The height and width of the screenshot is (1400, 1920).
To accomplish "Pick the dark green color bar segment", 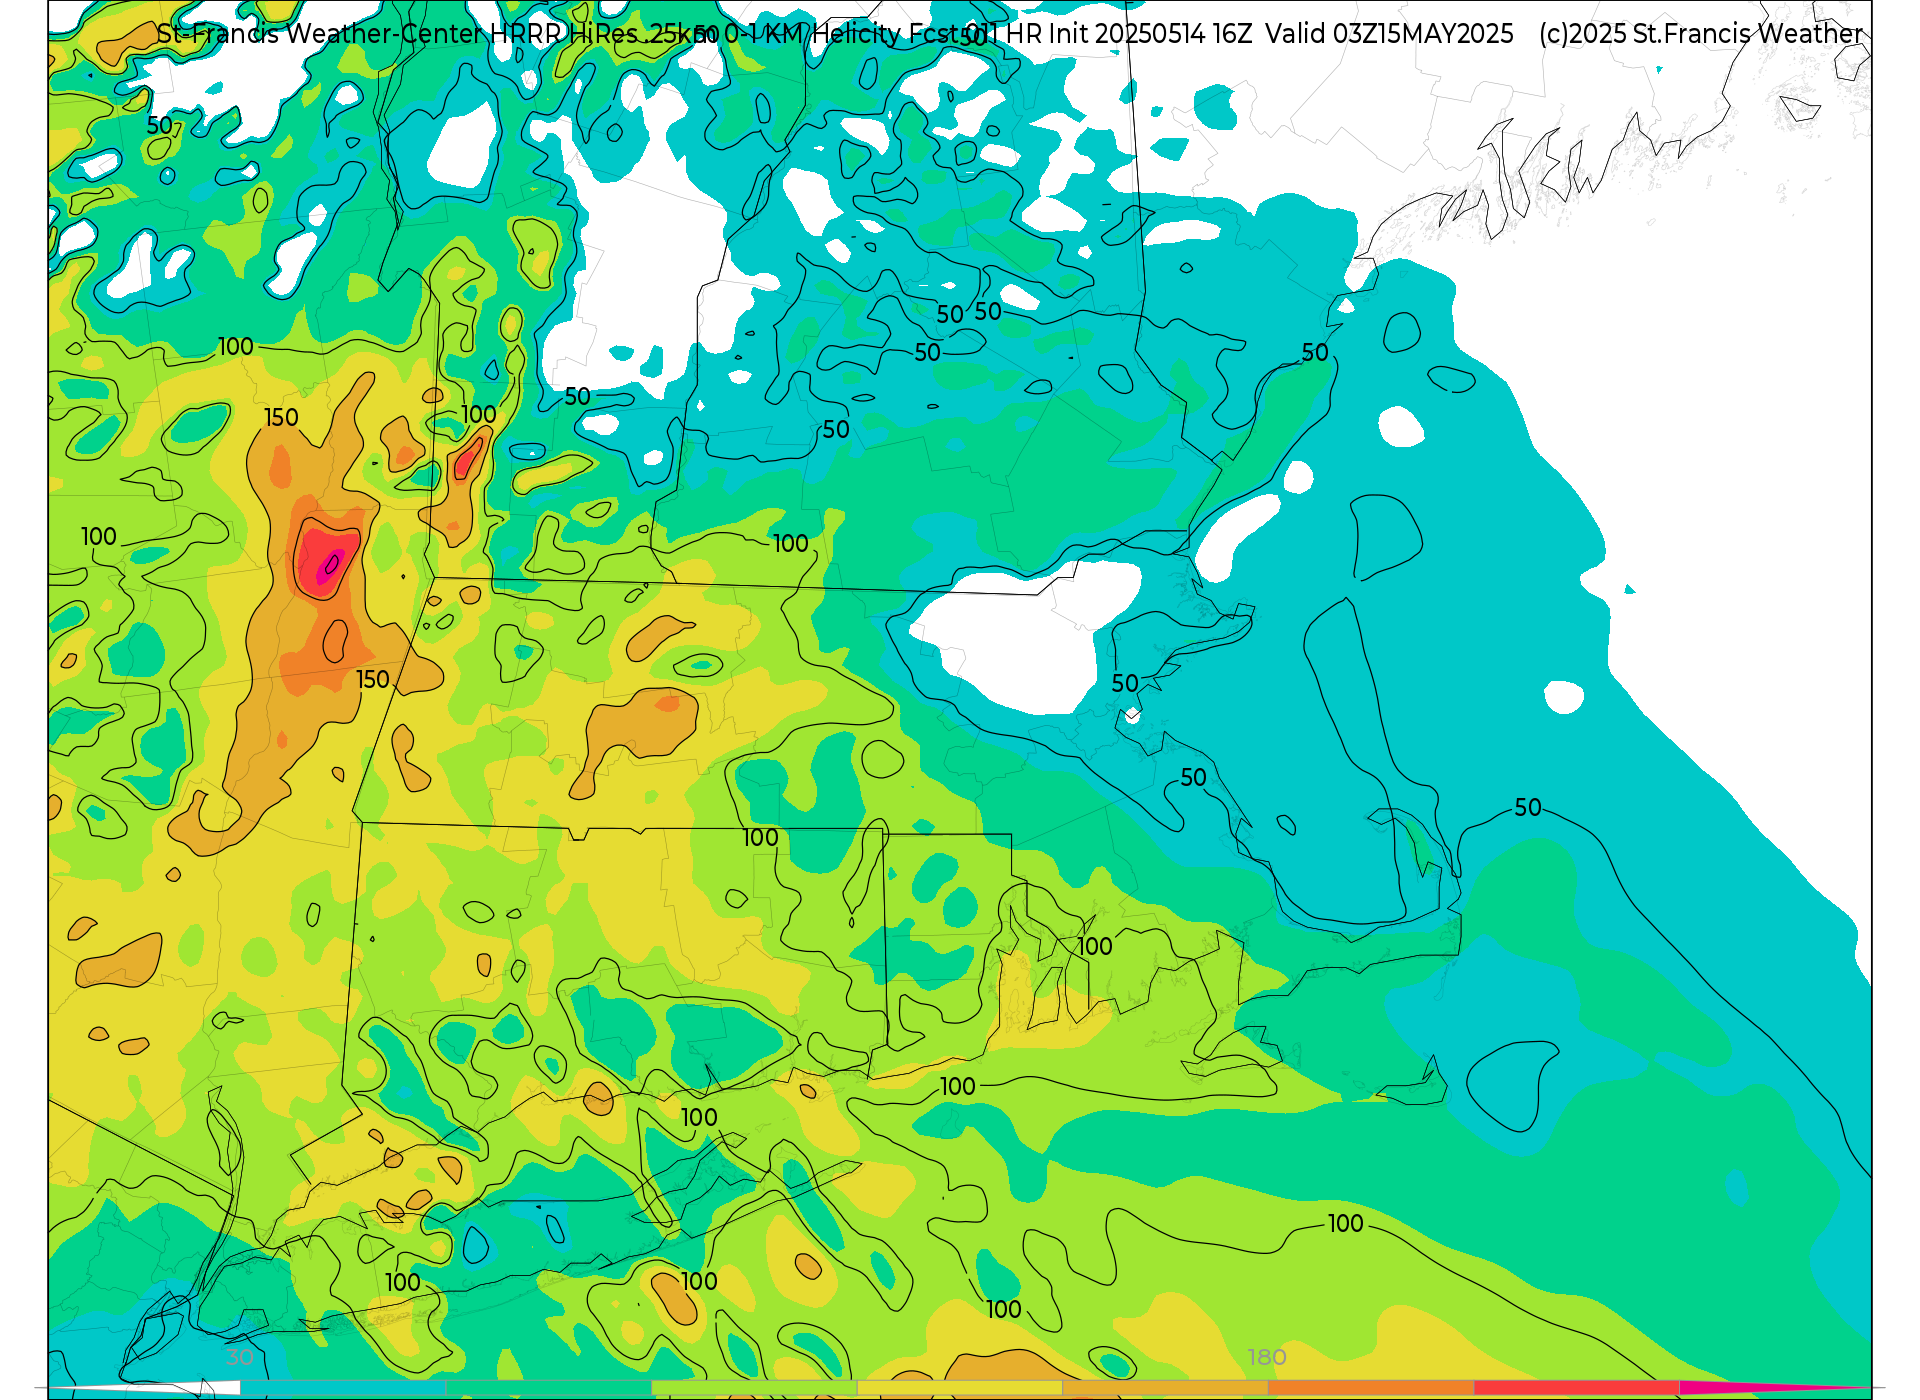I will [x=549, y=1388].
